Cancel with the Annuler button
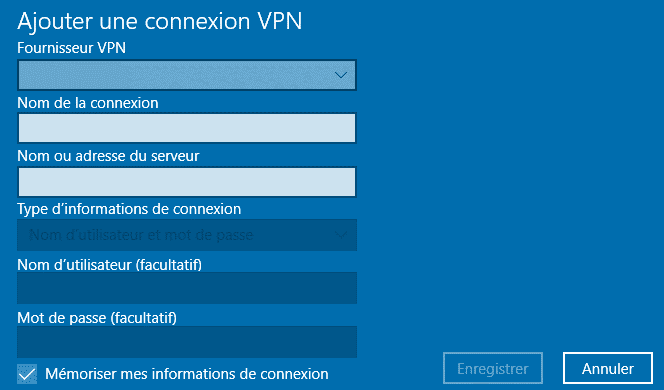 click(x=608, y=368)
